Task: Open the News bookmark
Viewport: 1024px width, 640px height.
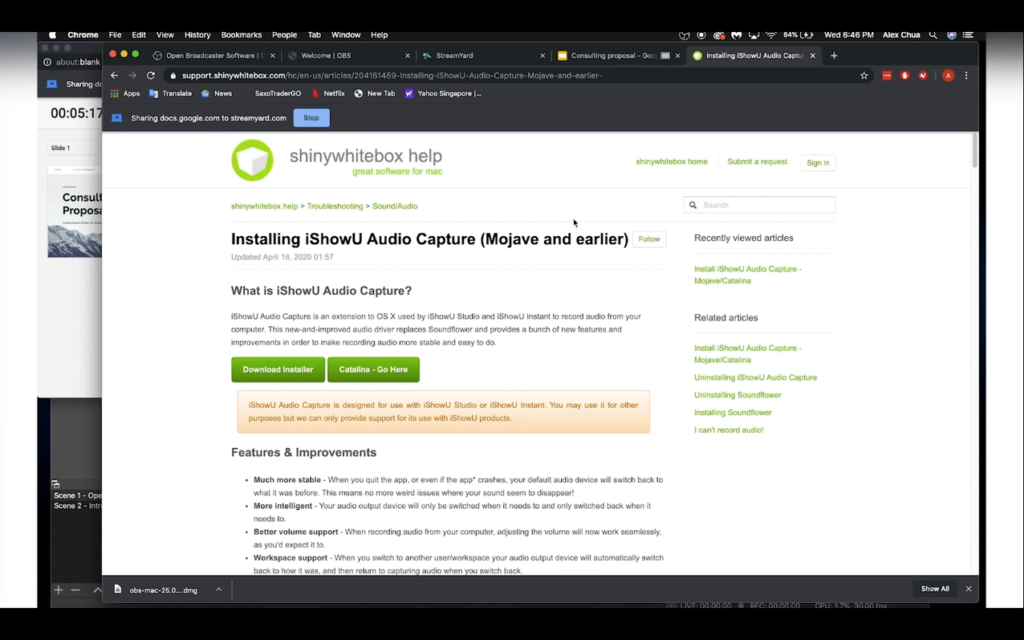Action: tap(217, 93)
